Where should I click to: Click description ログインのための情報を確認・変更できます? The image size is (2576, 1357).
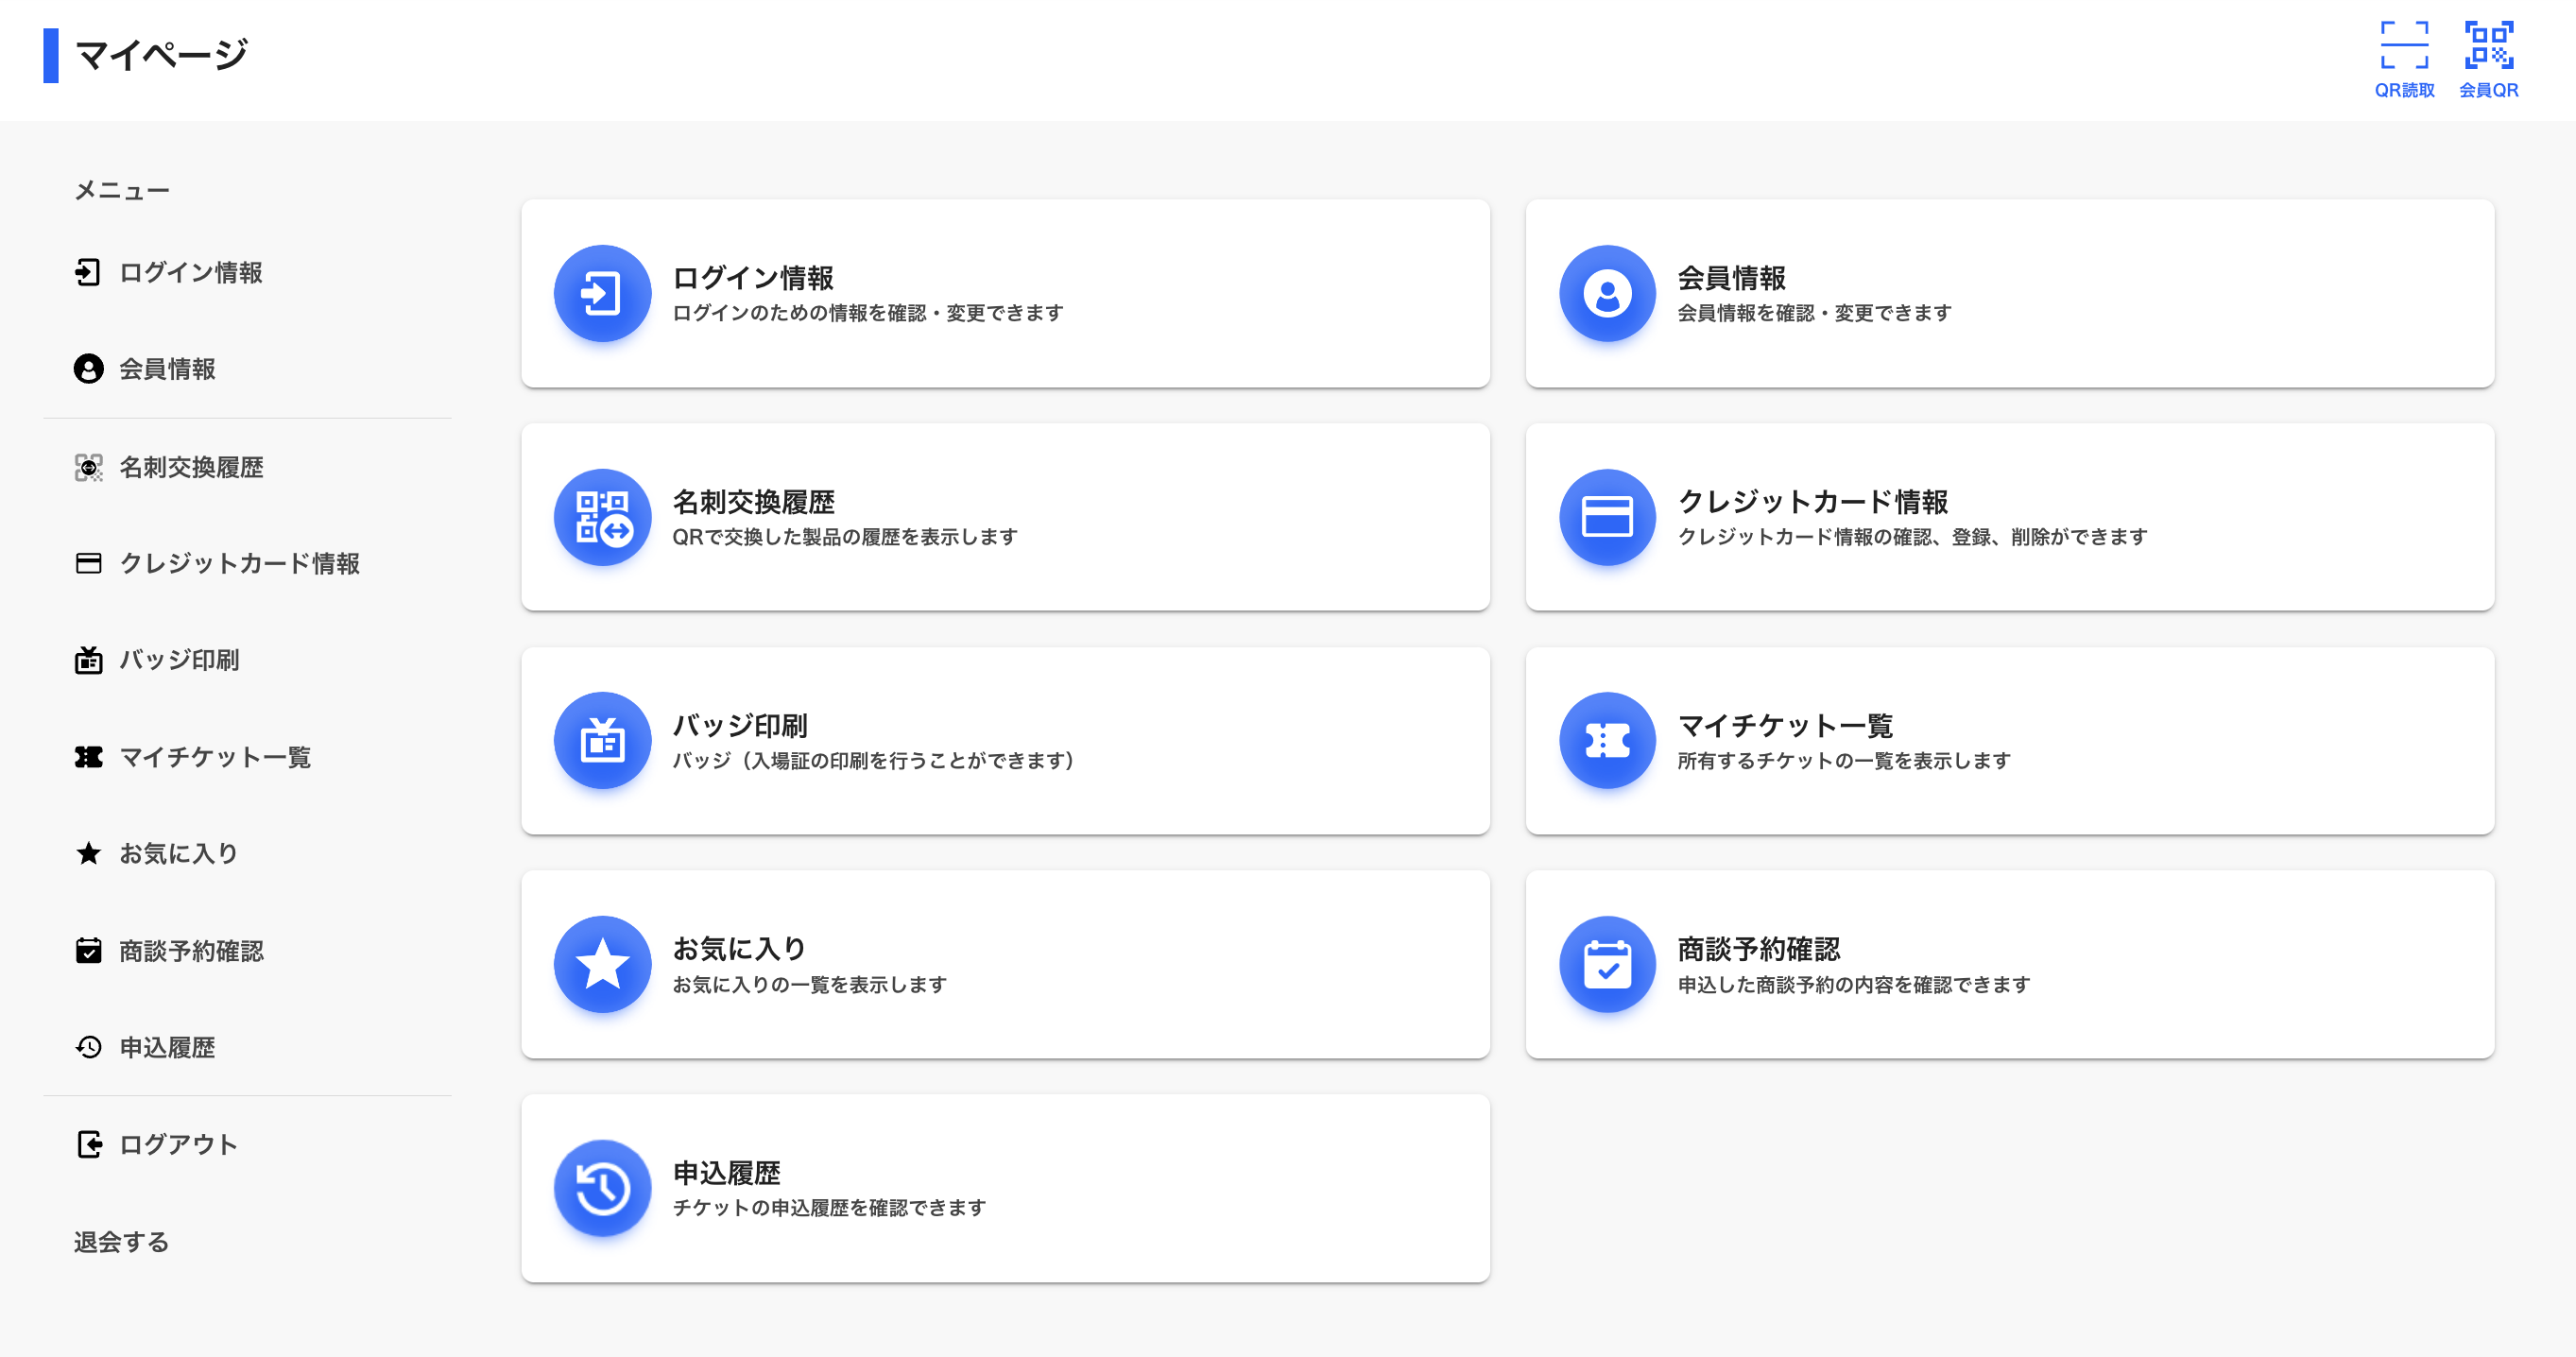point(868,313)
